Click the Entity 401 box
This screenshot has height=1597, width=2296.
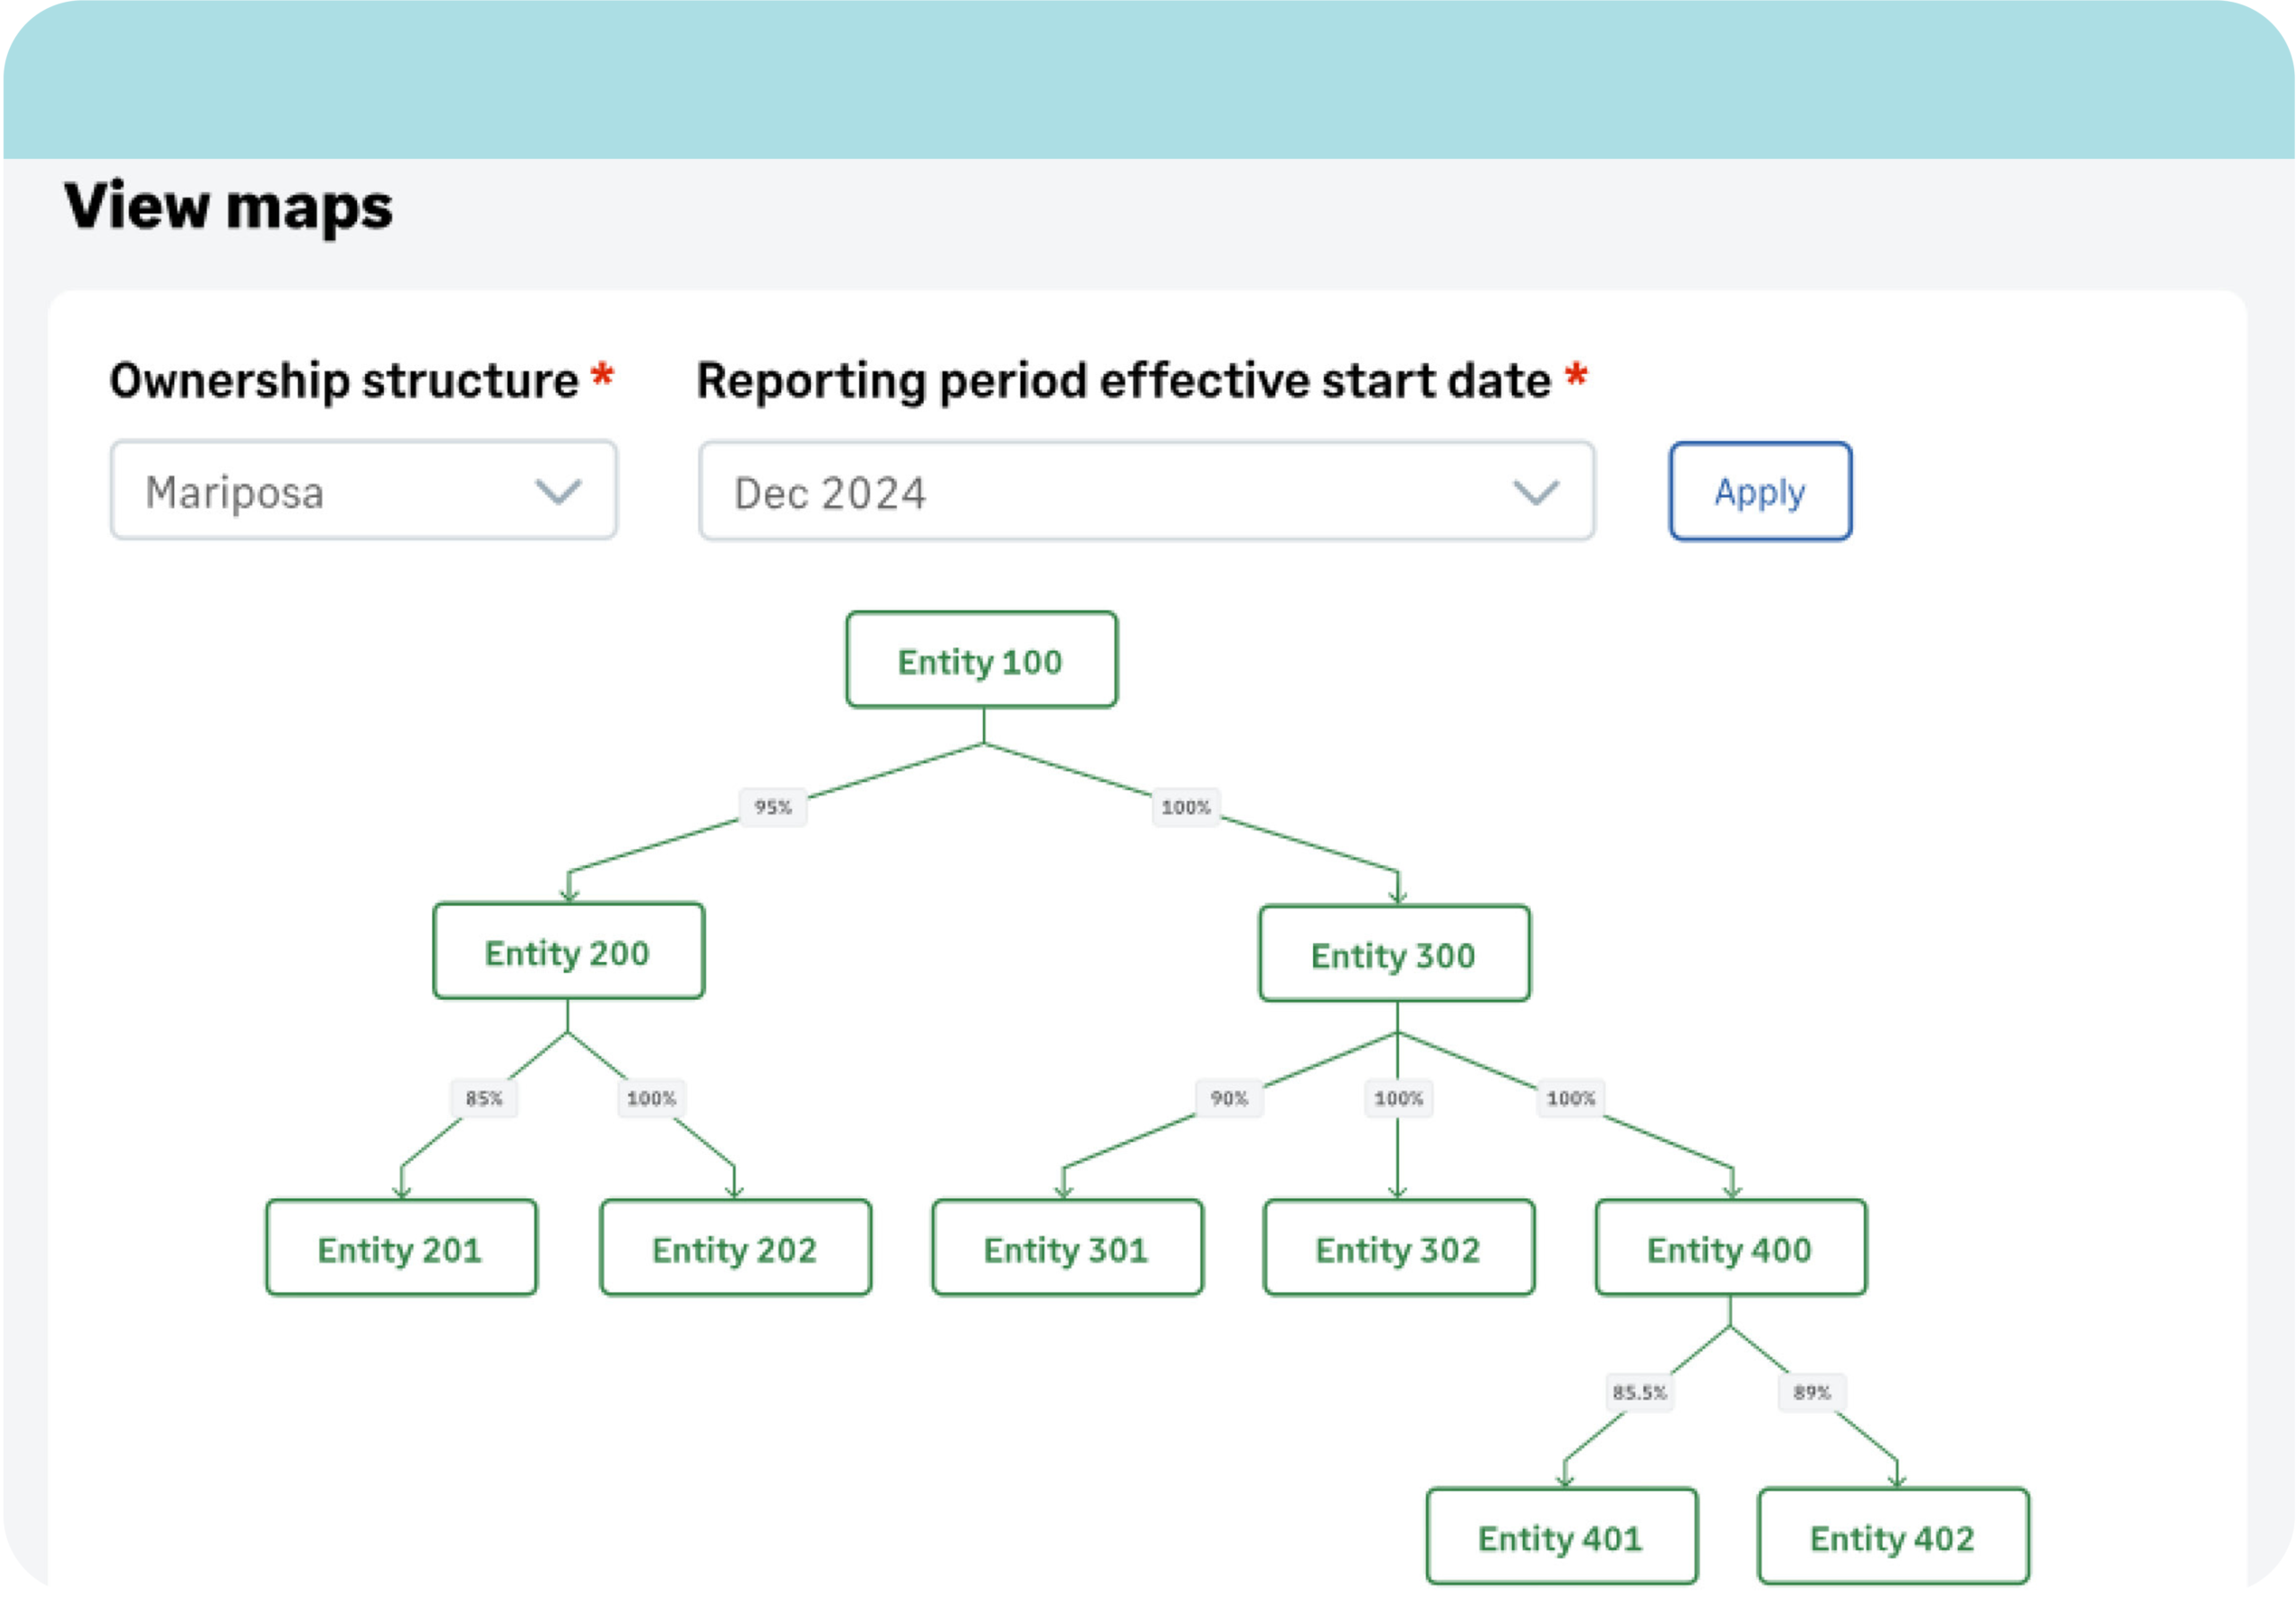click(x=1561, y=1537)
